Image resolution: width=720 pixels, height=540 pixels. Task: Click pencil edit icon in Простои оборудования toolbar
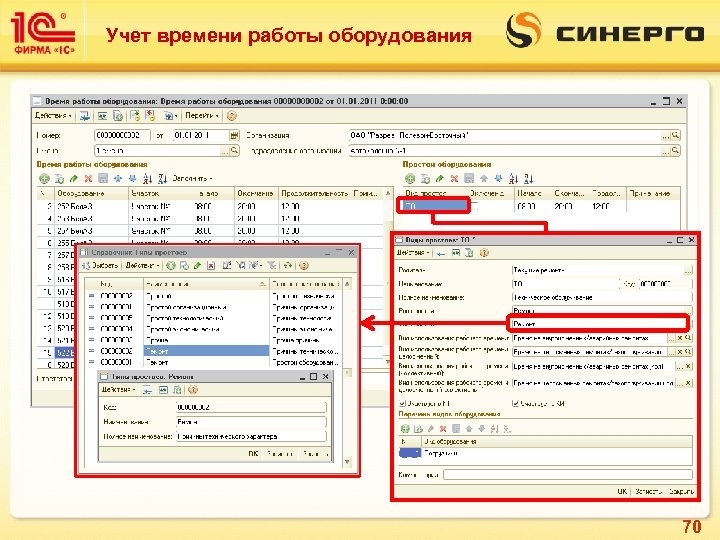439,179
